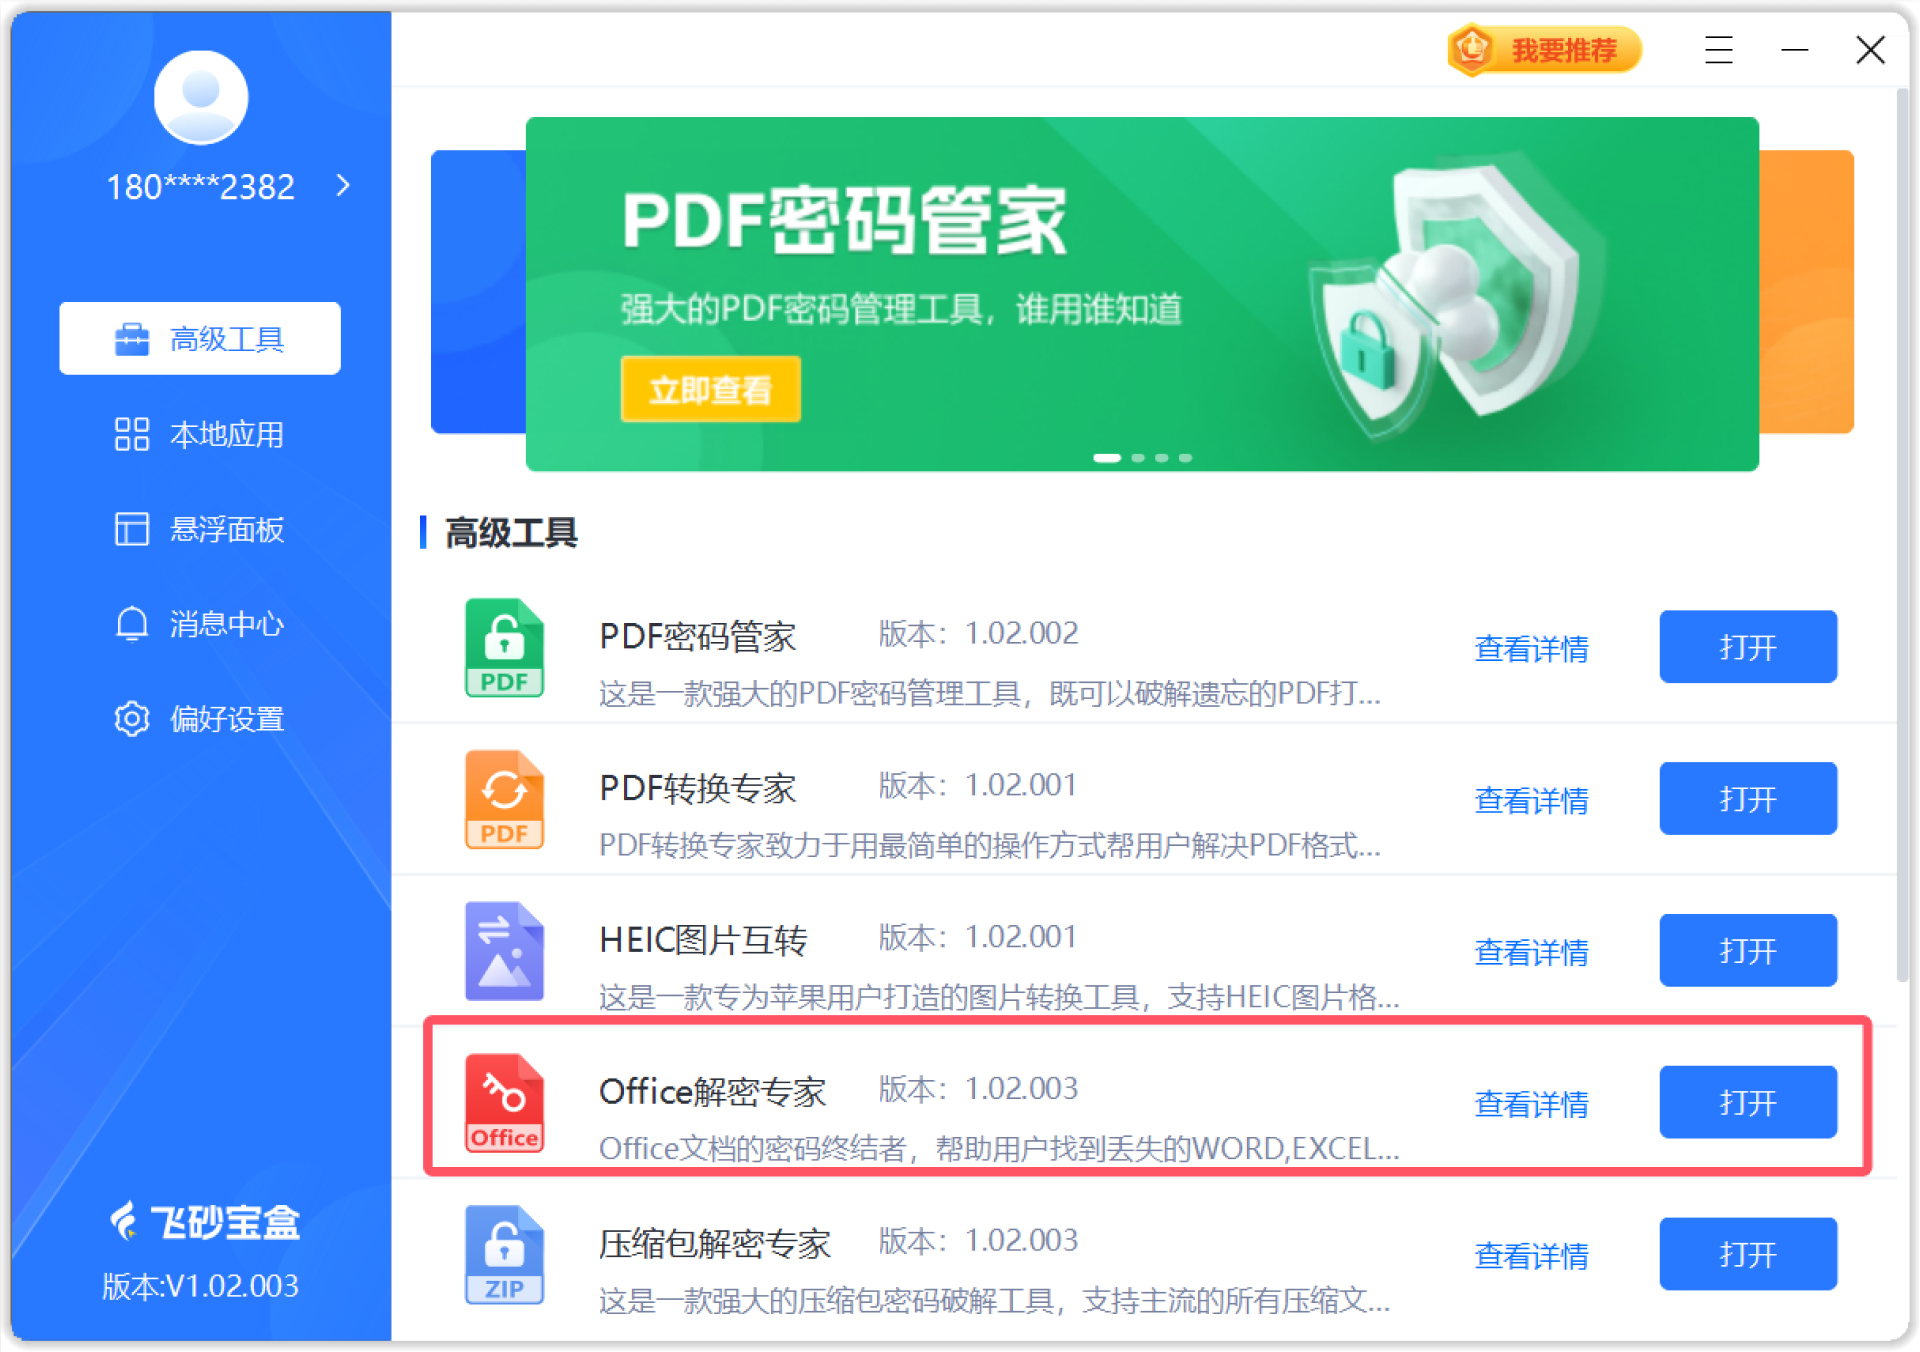Expand account 180****2382 chevron arrow
Screen dimensions: 1920x1352
(x=343, y=185)
